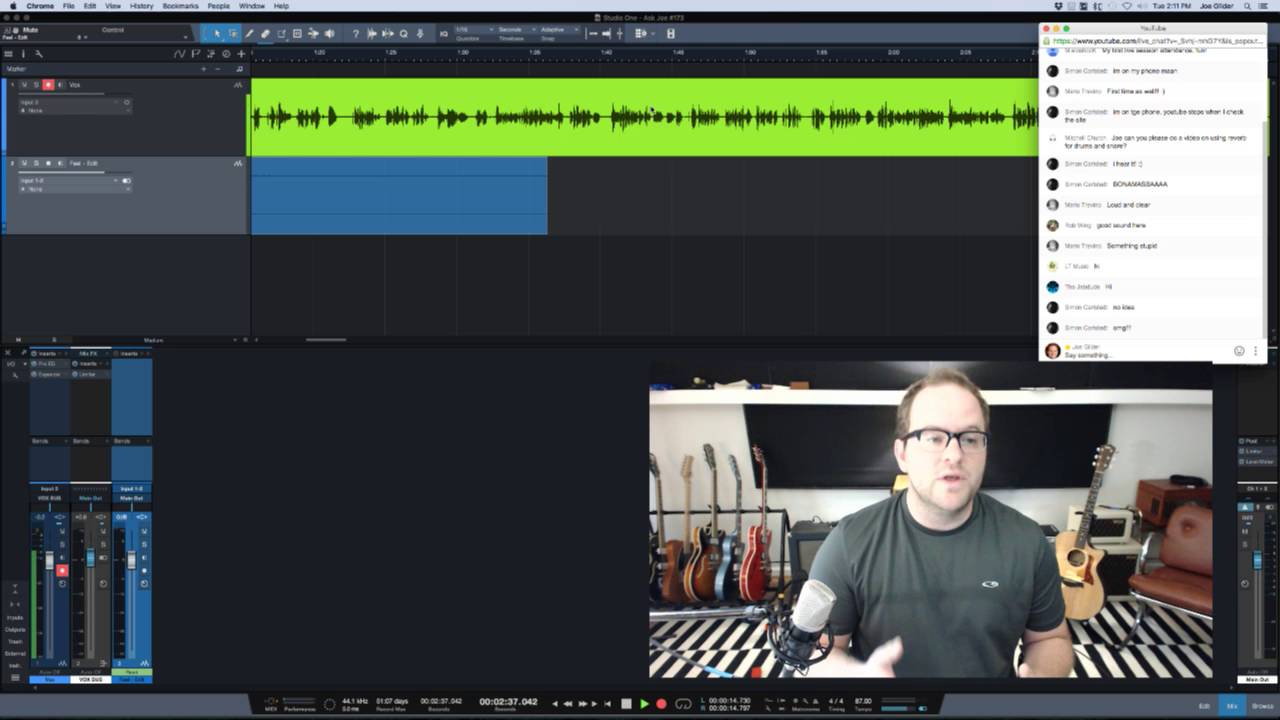Toggle monitor on the Vox track

point(59,85)
